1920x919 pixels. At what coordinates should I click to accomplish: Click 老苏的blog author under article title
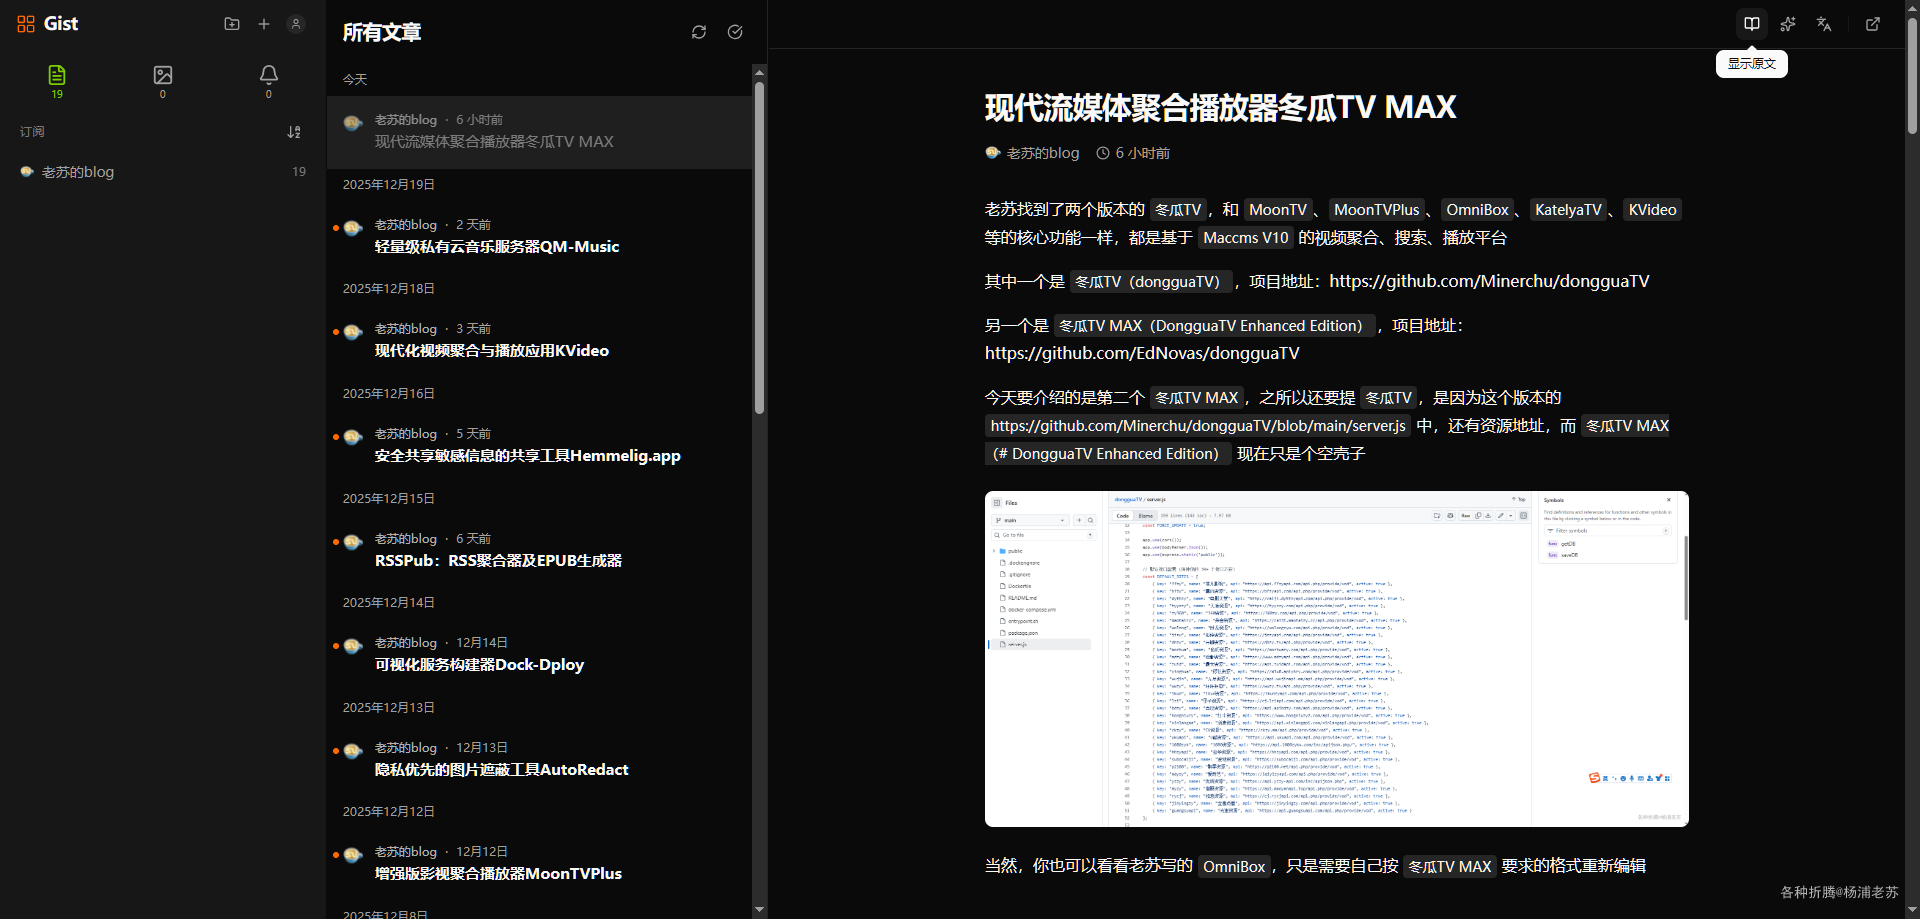[1032, 153]
